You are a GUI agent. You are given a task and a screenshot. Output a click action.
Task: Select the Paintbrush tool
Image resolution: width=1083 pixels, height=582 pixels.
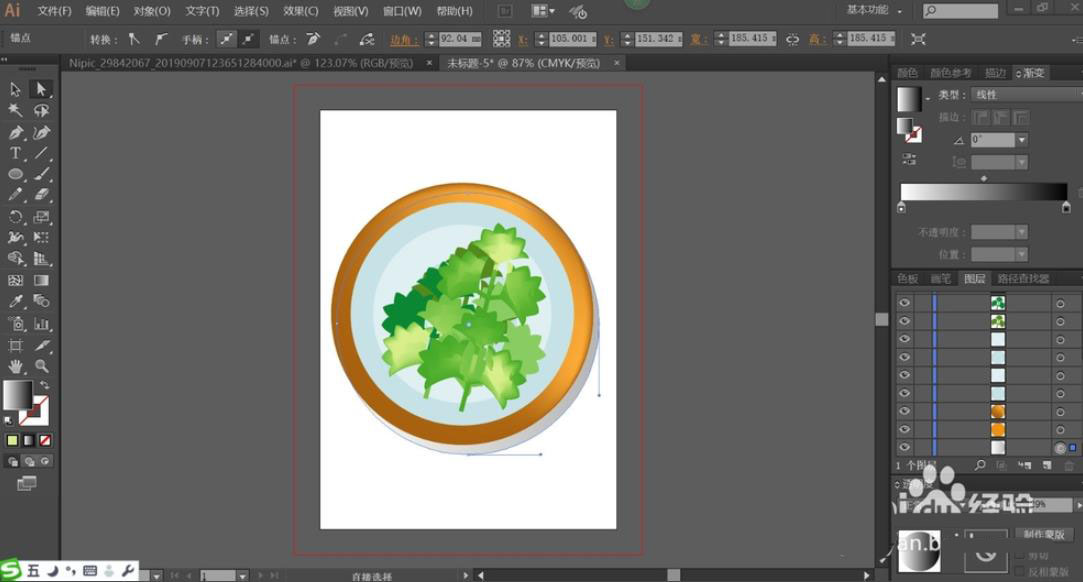point(41,174)
